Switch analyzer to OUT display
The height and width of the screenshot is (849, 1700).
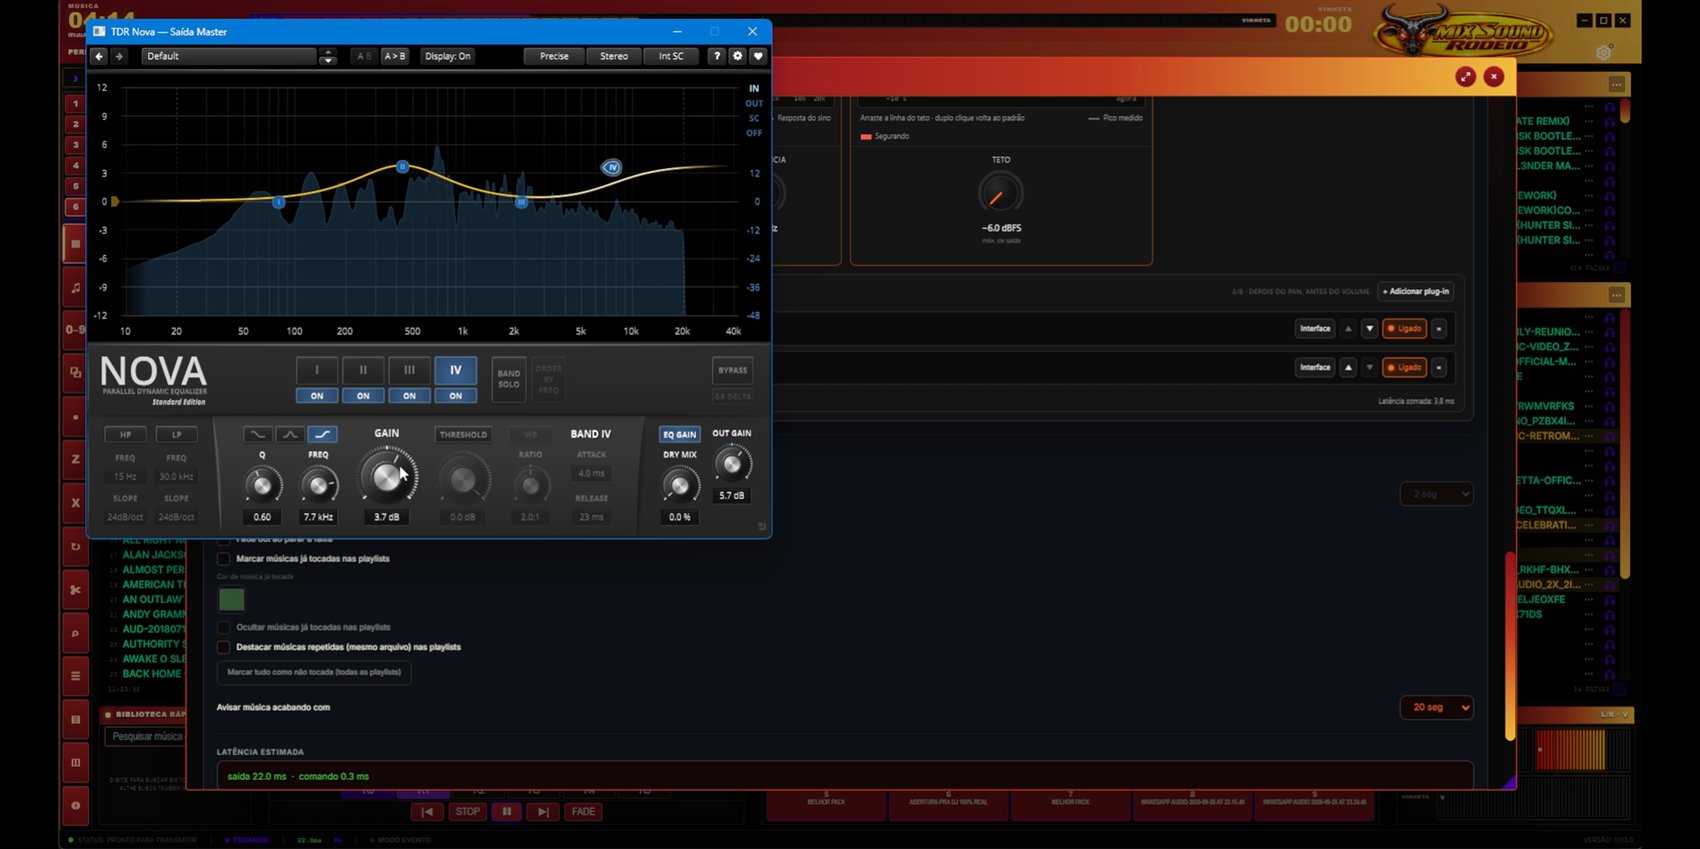click(x=754, y=103)
